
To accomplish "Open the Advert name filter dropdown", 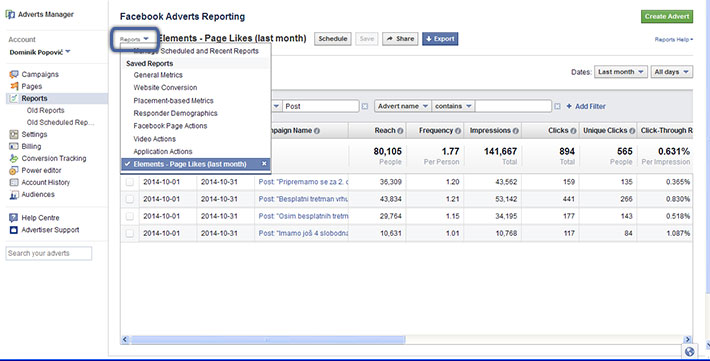I will pyautogui.click(x=403, y=106).
